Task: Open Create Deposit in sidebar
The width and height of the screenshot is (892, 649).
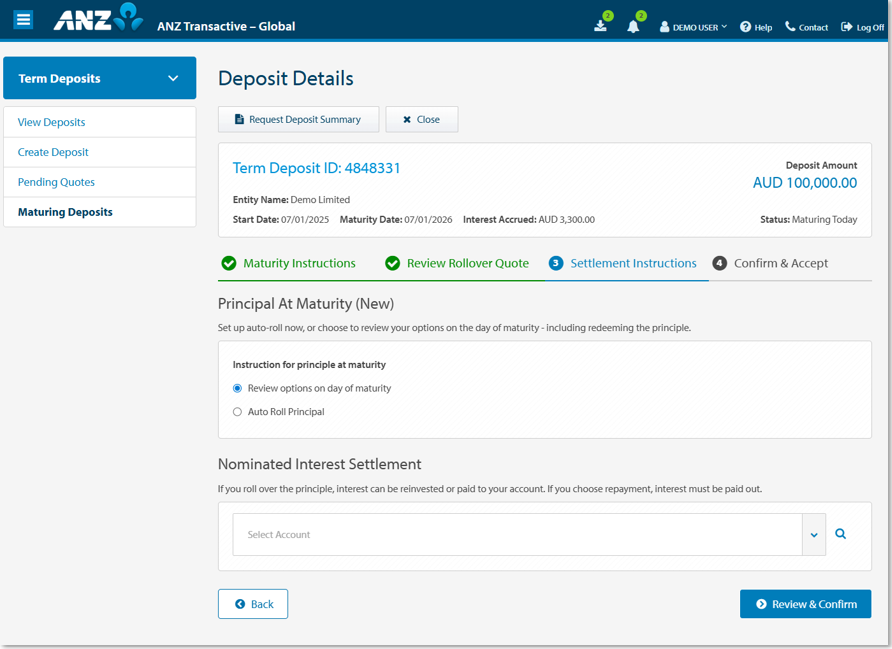Action: coord(53,152)
